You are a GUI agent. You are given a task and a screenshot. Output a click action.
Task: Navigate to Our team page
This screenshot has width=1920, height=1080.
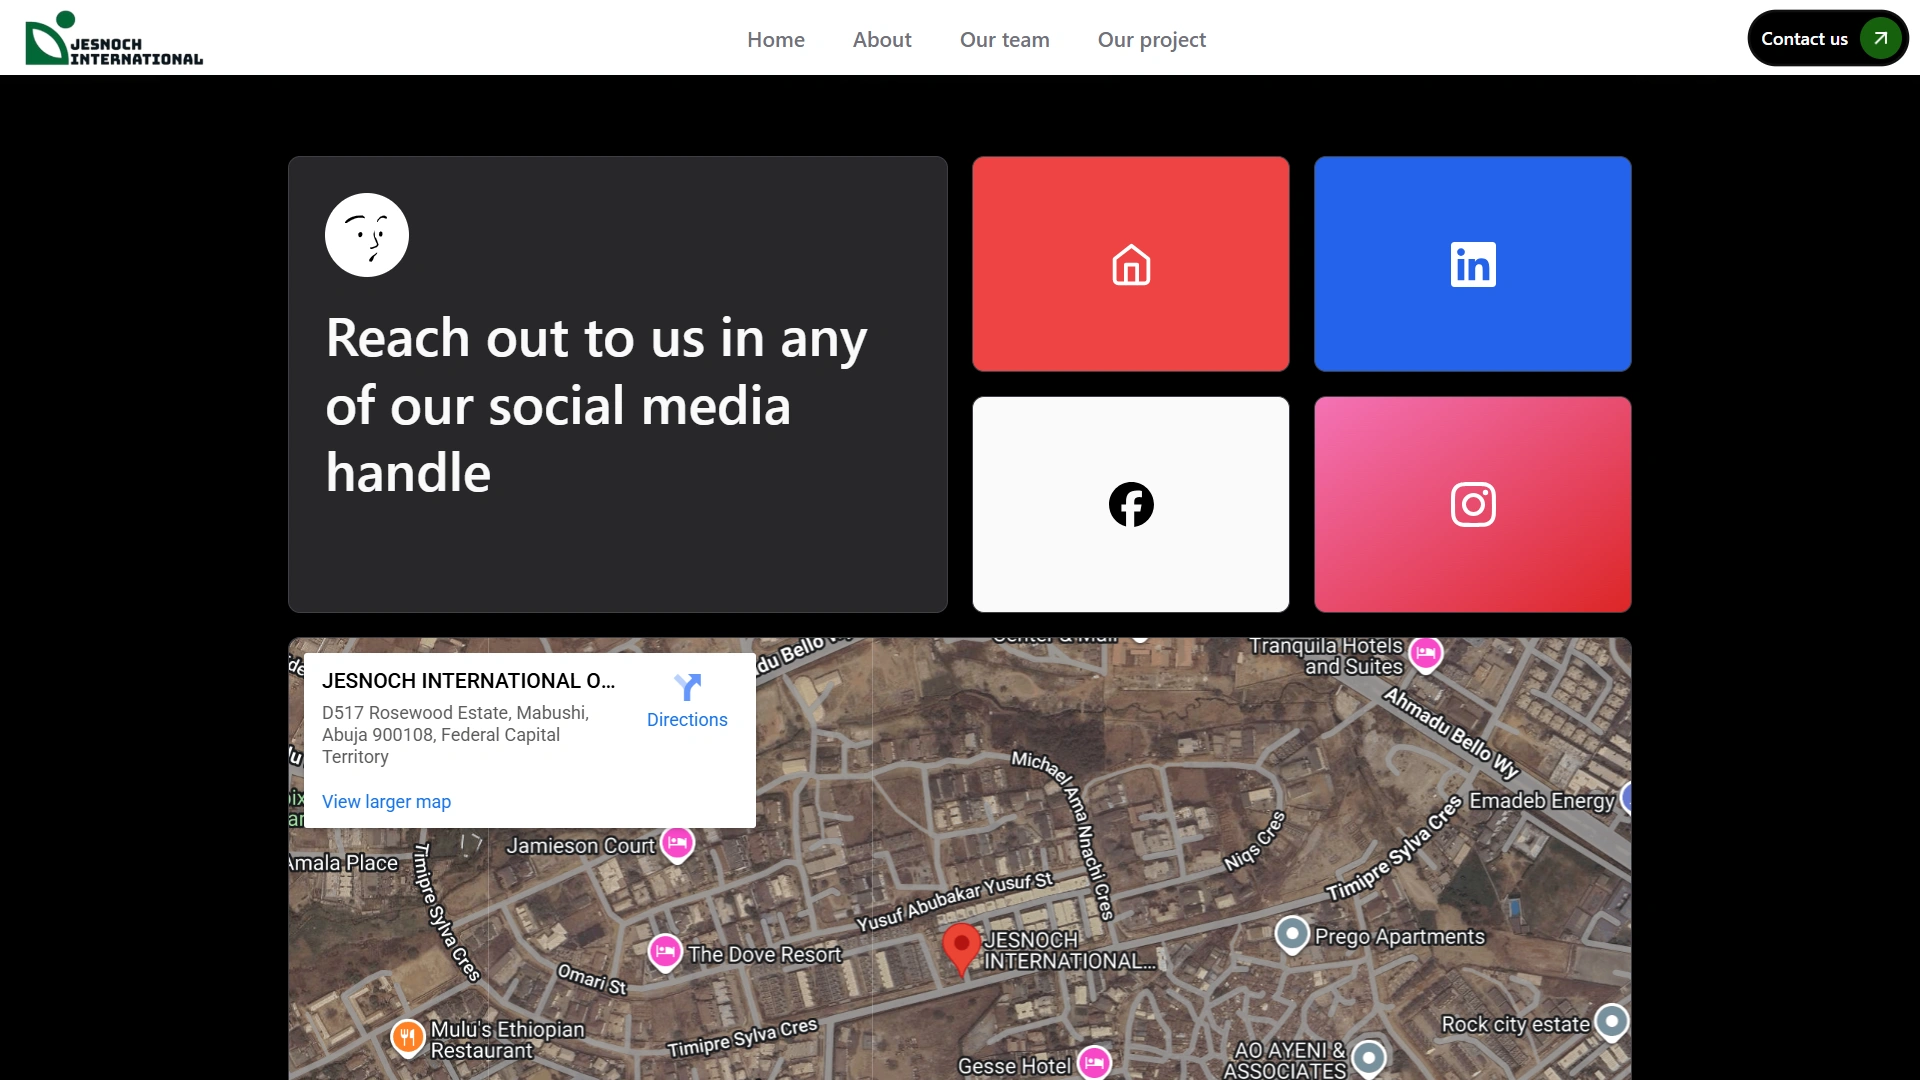pyautogui.click(x=1004, y=40)
